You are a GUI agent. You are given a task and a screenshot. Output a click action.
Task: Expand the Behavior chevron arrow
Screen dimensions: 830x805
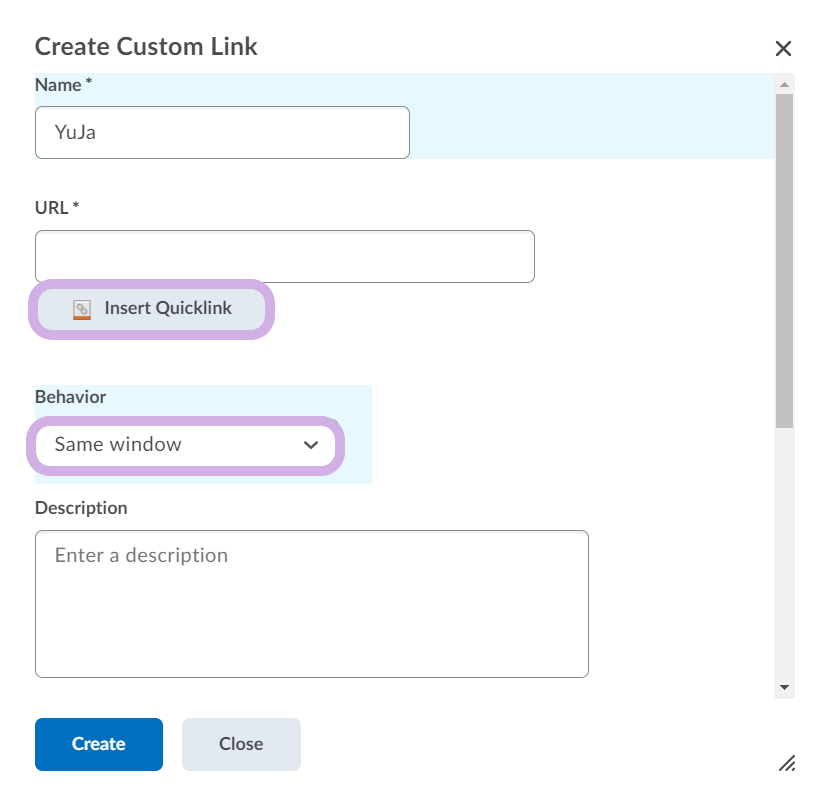pos(310,445)
